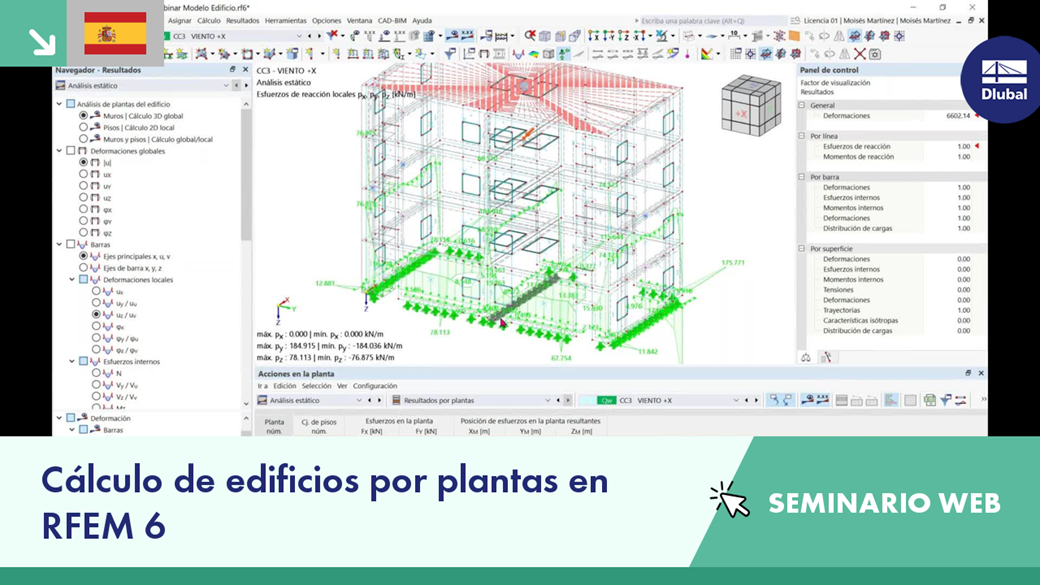
Task: Click the Acciones en la planta undock icon
Action: (x=968, y=373)
